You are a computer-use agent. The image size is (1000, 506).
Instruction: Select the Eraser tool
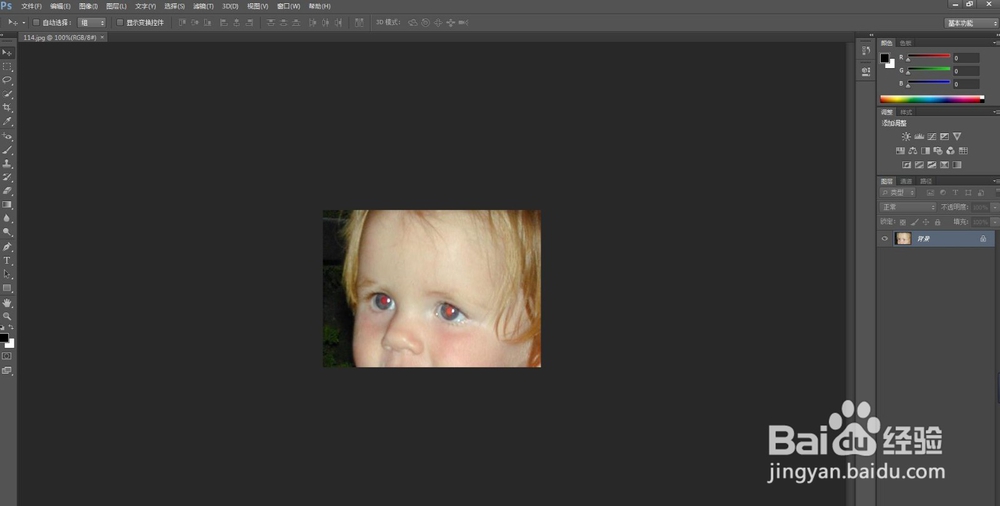coord(7,191)
